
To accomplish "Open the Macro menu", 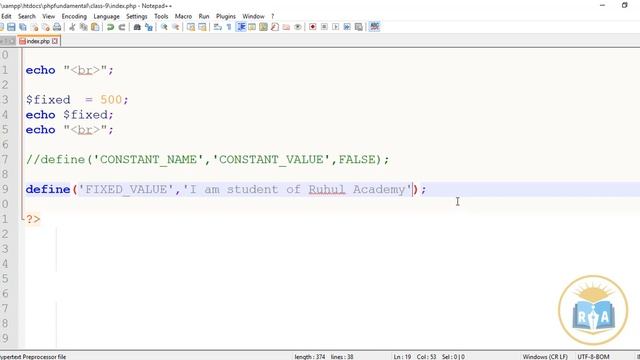I will pos(183,16).
